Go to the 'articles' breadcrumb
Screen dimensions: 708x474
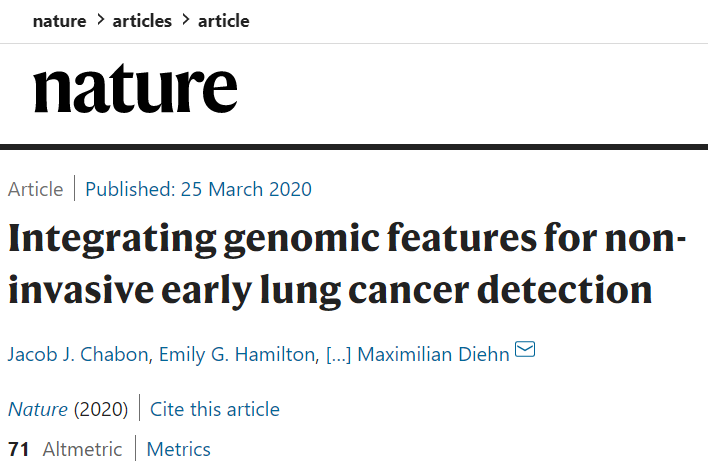[x=142, y=20]
